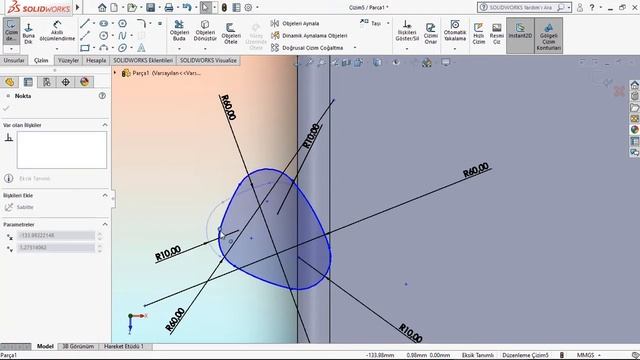Choose the Straight Slot sketch tool
Viewport: 640px width, 360px height.
[104, 24]
